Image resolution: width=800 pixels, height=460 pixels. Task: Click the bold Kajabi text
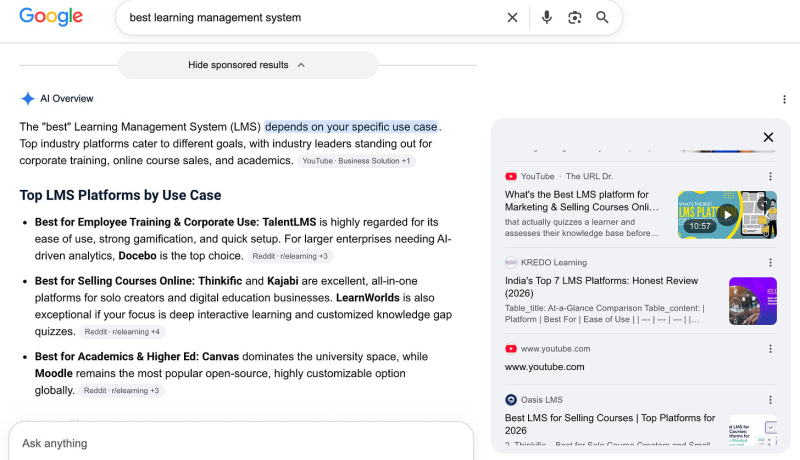point(283,282)
